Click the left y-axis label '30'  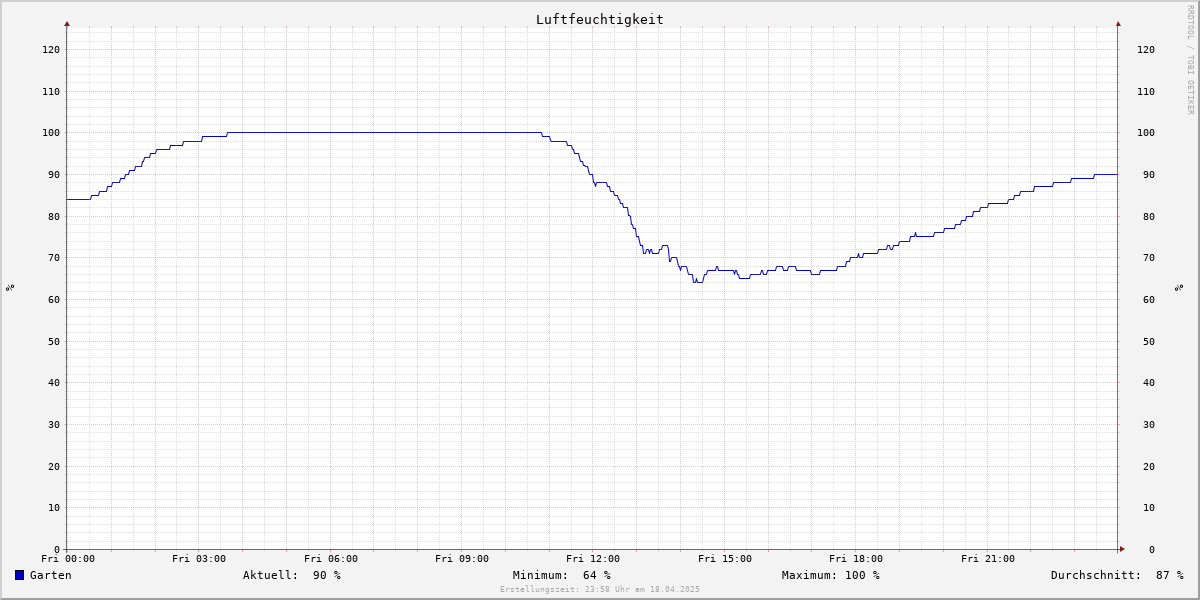click(x=54, y=425)
